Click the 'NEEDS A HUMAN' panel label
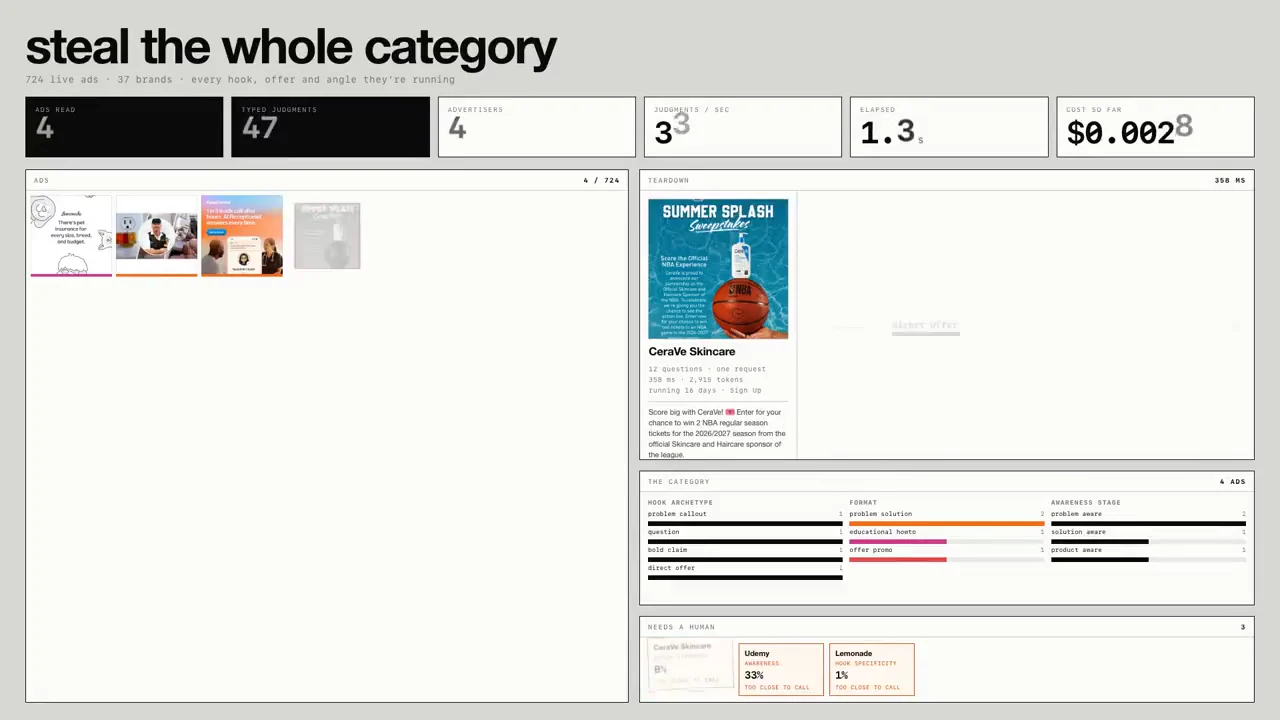The width and height of the screenshot is (1280, 720). pos(681,627)
